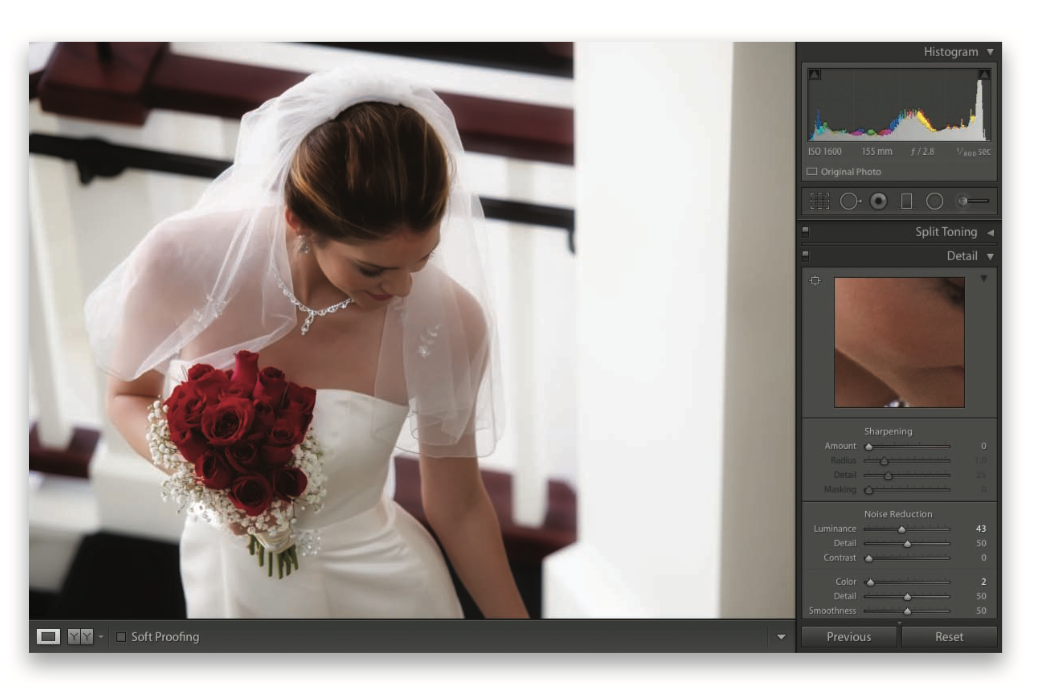Screen dimensions: 1044x694
Task: Open the Before/After view options dropdown
Action: (101, 636)
